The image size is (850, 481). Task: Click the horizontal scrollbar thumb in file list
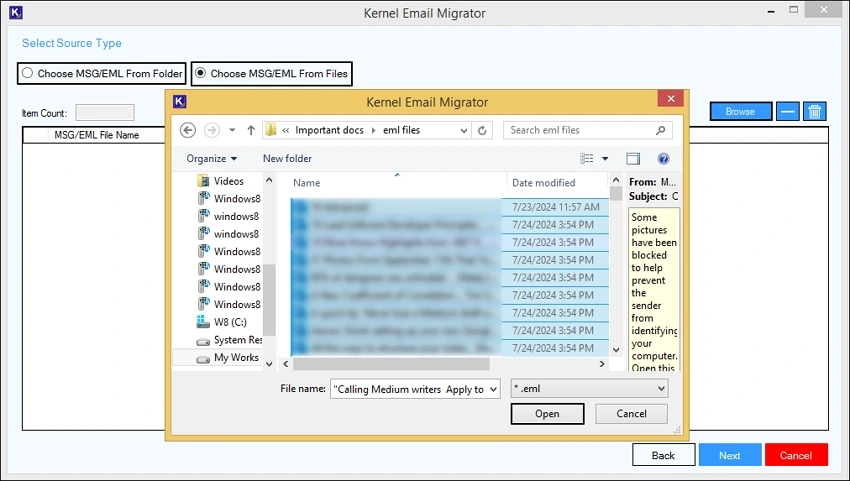(x=391, y=364)
